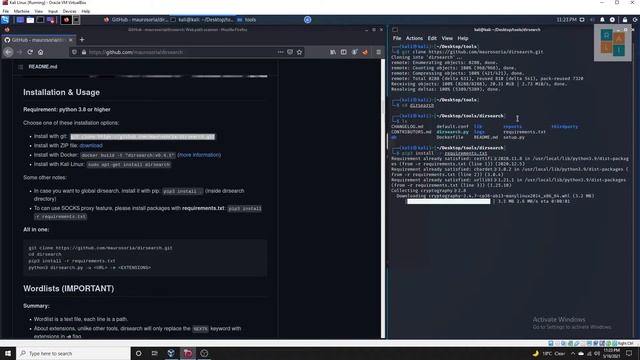The width and height of the screenshot is (640, 360).
Task: Toggle the Firefox sidebar view icon
Action: [x=344, y=52]
